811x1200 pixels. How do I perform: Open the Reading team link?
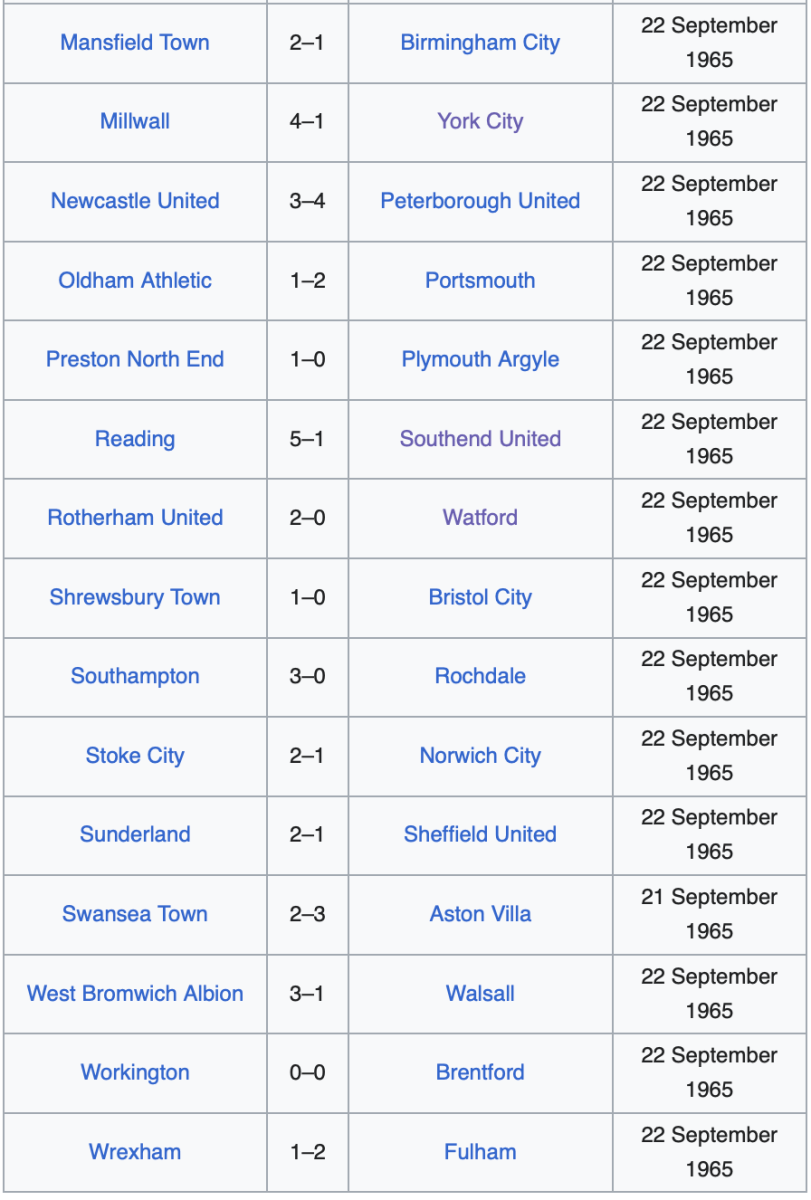coord(135,439)
